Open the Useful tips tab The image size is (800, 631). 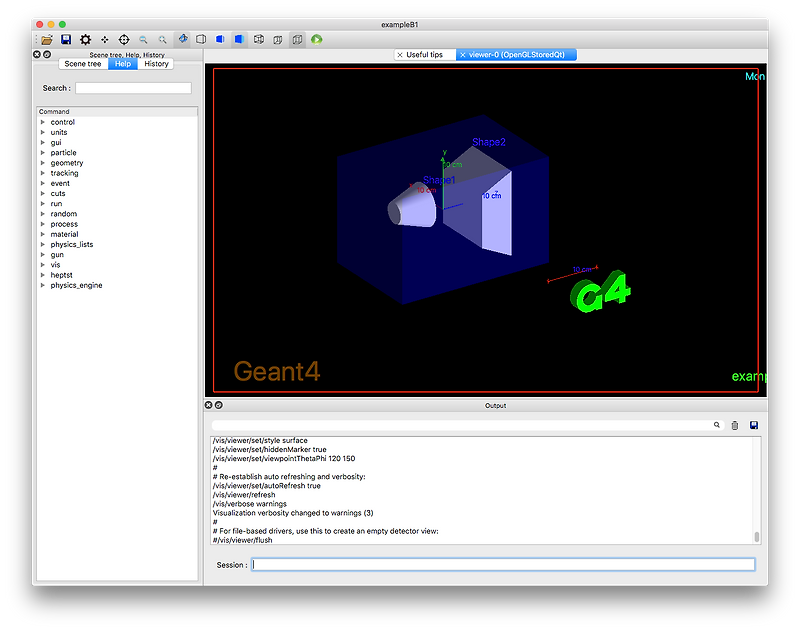point(424,55)
